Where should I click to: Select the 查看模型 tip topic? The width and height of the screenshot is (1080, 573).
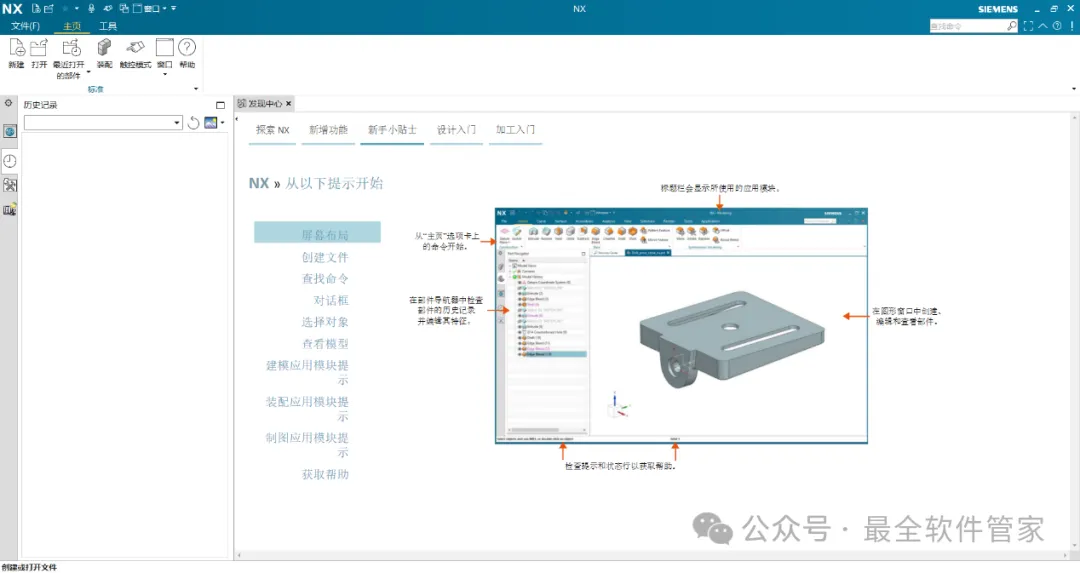[x=325, y=344]
